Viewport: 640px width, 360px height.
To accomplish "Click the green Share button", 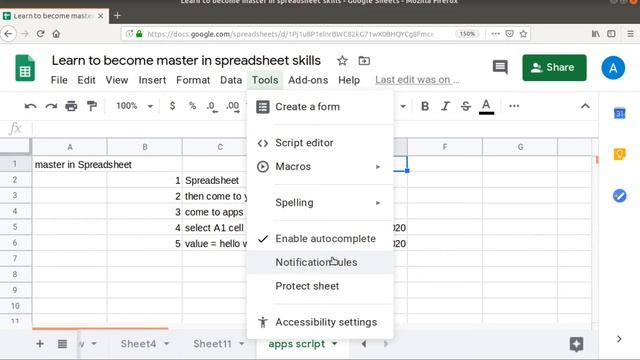I will [x=554, y=67].
